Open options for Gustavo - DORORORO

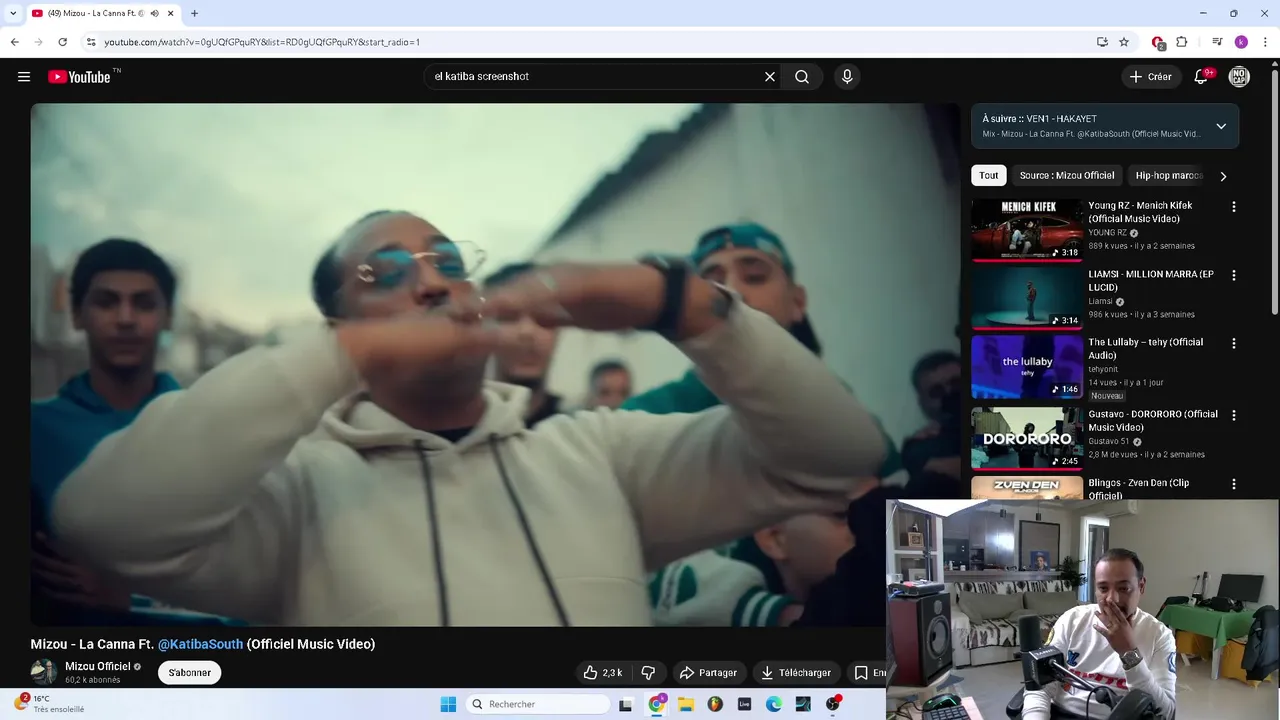click(x=1233, y=415)
